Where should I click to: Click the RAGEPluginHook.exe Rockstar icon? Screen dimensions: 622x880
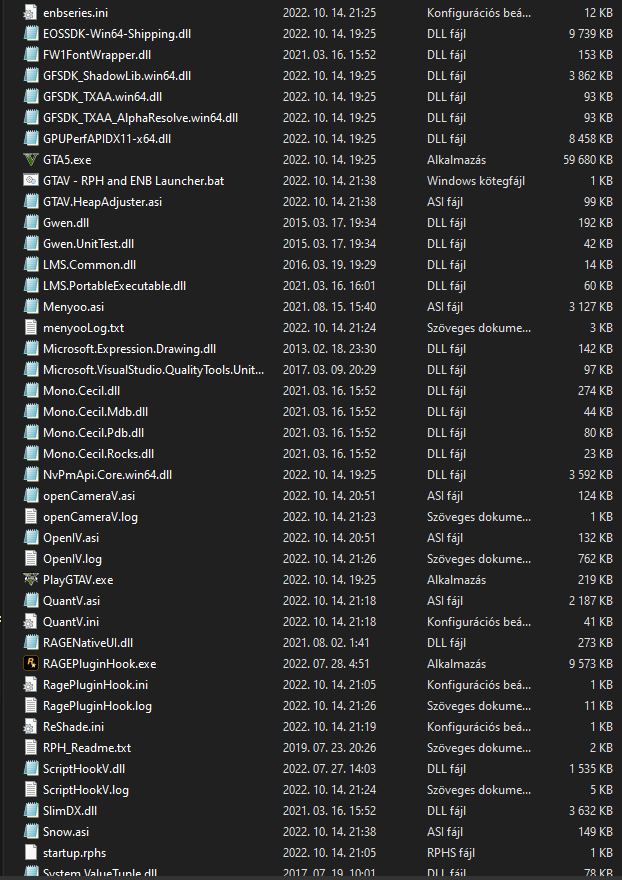tap(30, 664)
